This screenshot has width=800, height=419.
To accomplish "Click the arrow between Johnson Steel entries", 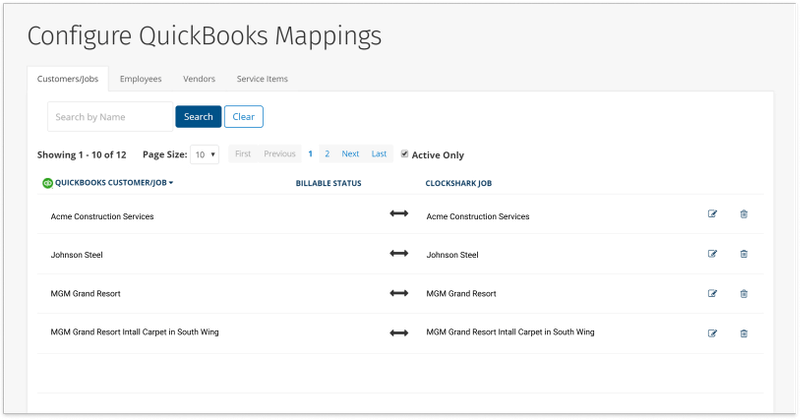I will pos(399,253).
